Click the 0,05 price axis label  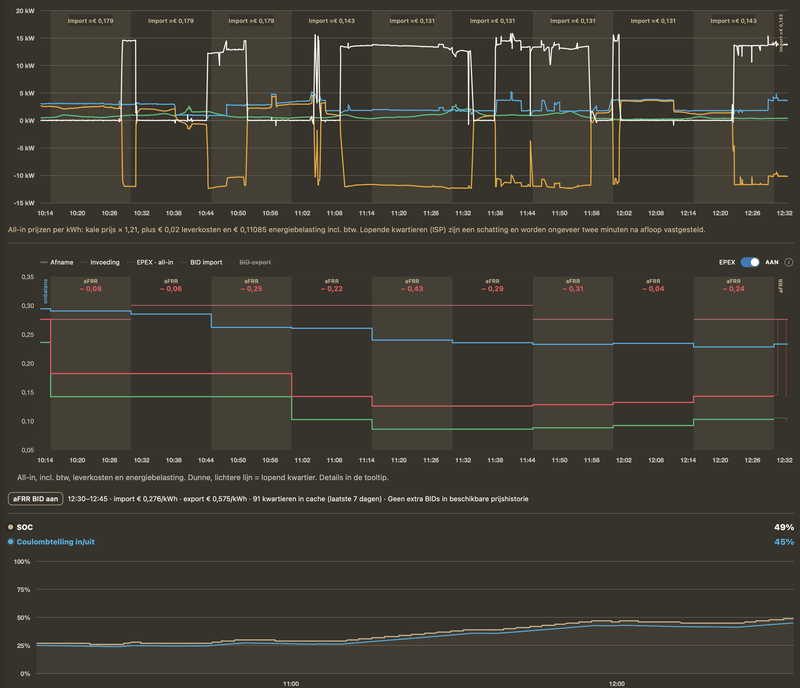point(28,450)
